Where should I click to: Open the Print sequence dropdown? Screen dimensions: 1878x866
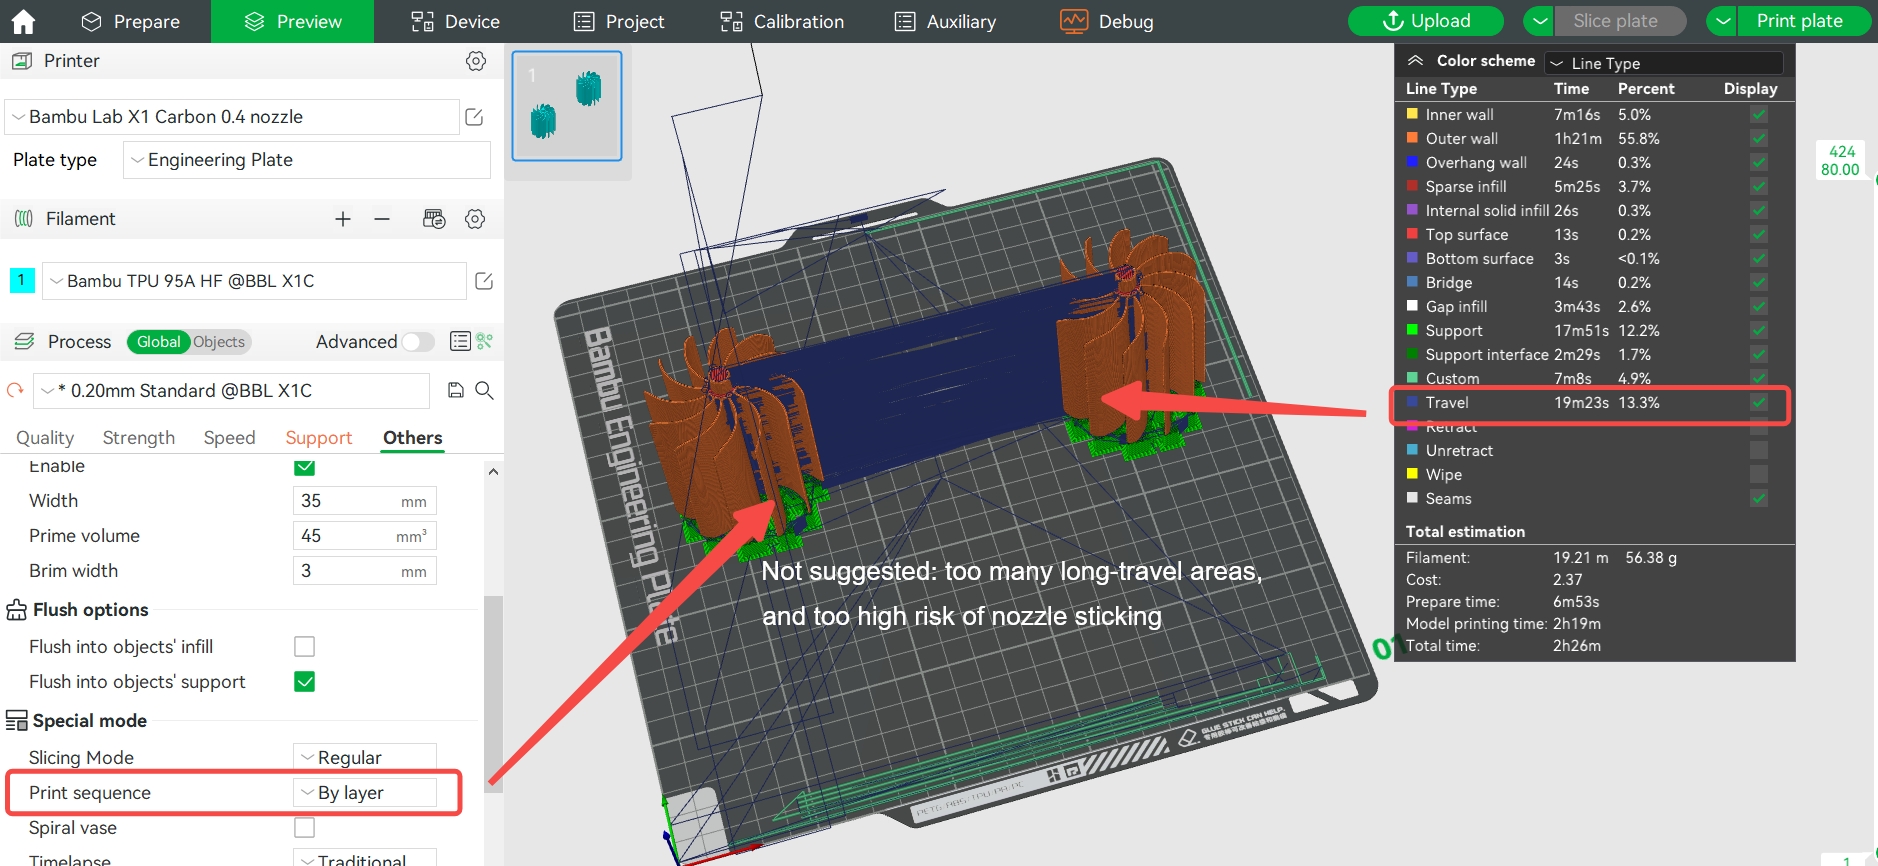[x=365, y=793]
